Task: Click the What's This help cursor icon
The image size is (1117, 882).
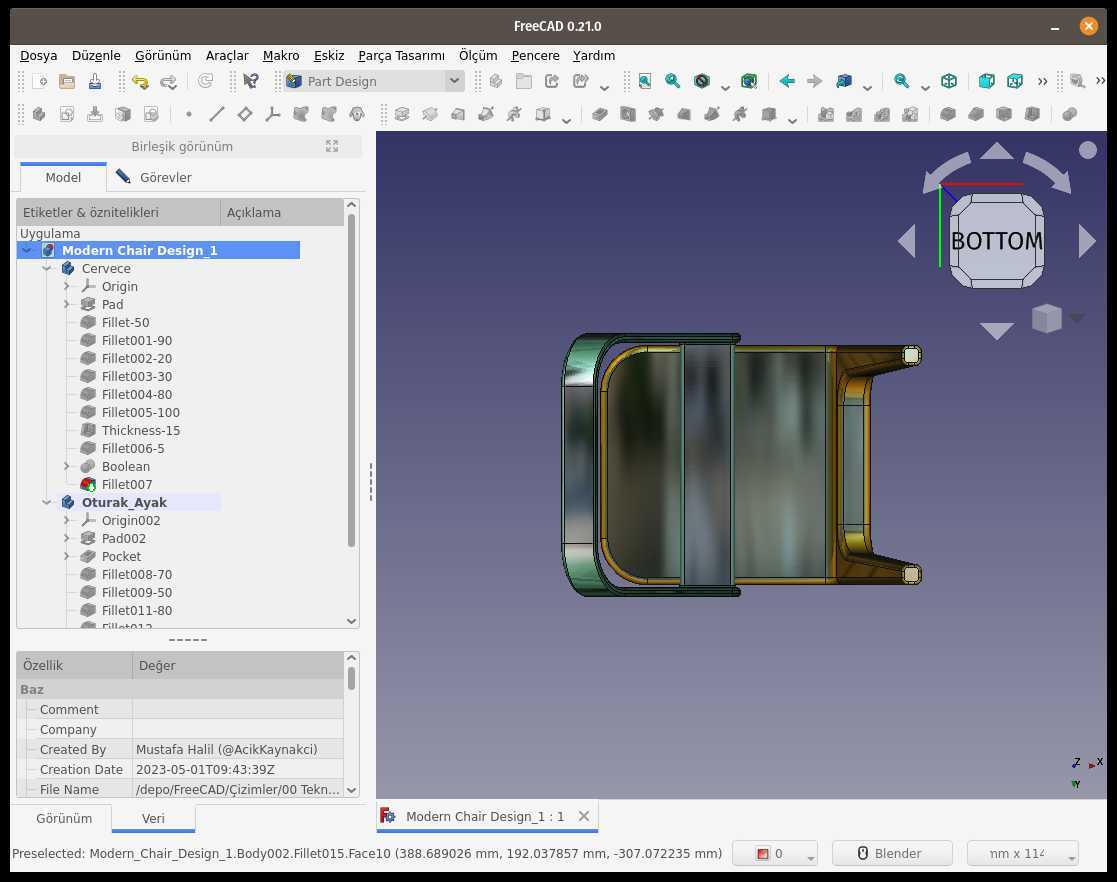Action: [251, 81]
